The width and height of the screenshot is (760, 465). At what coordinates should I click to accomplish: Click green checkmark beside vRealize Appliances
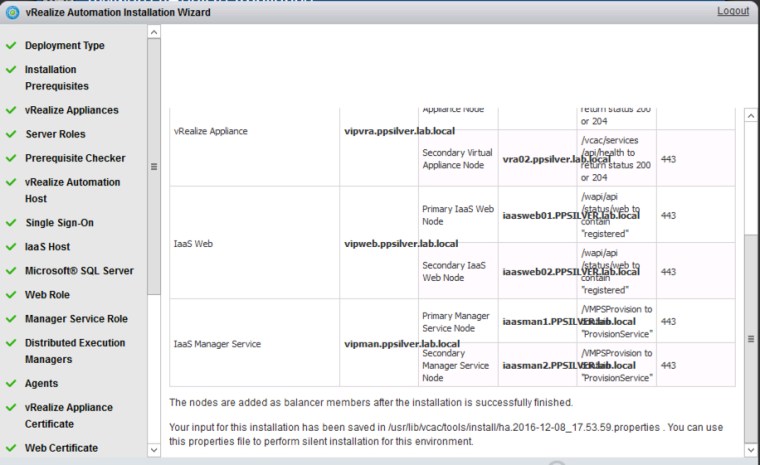coord(11,110)
